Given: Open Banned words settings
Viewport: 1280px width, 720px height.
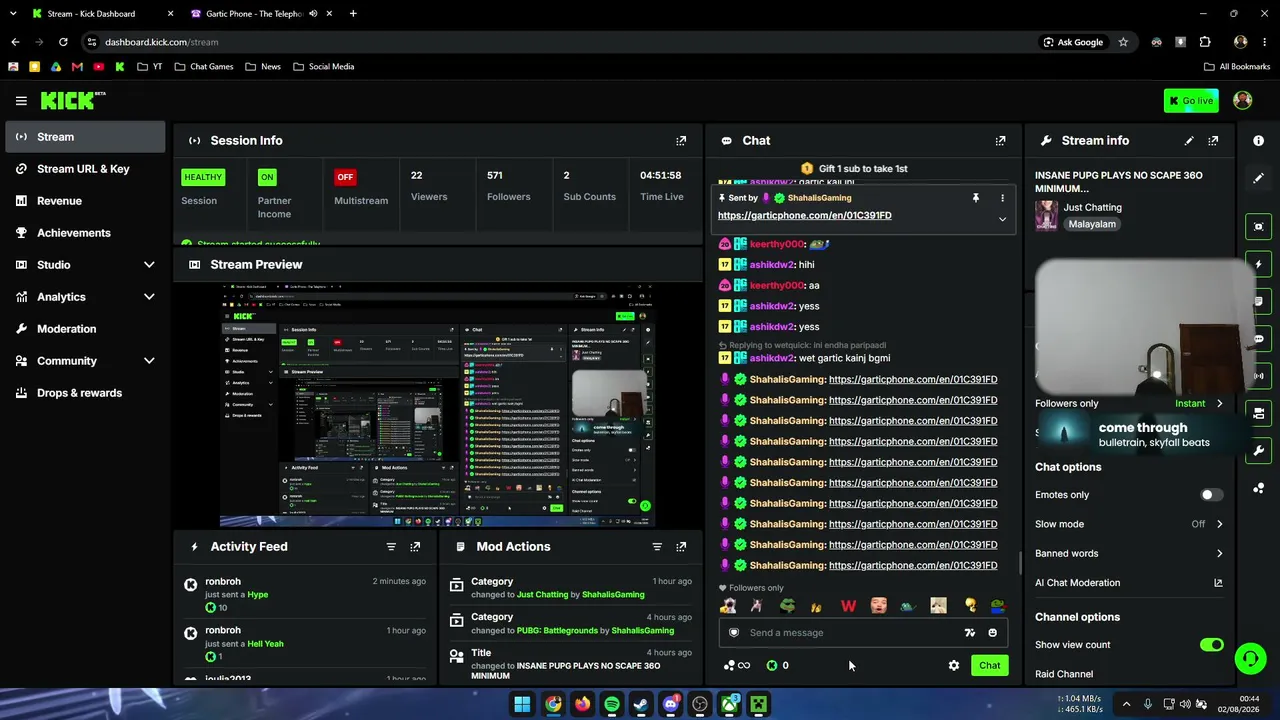Looking at the screenshot, I should coord(1129,553).
